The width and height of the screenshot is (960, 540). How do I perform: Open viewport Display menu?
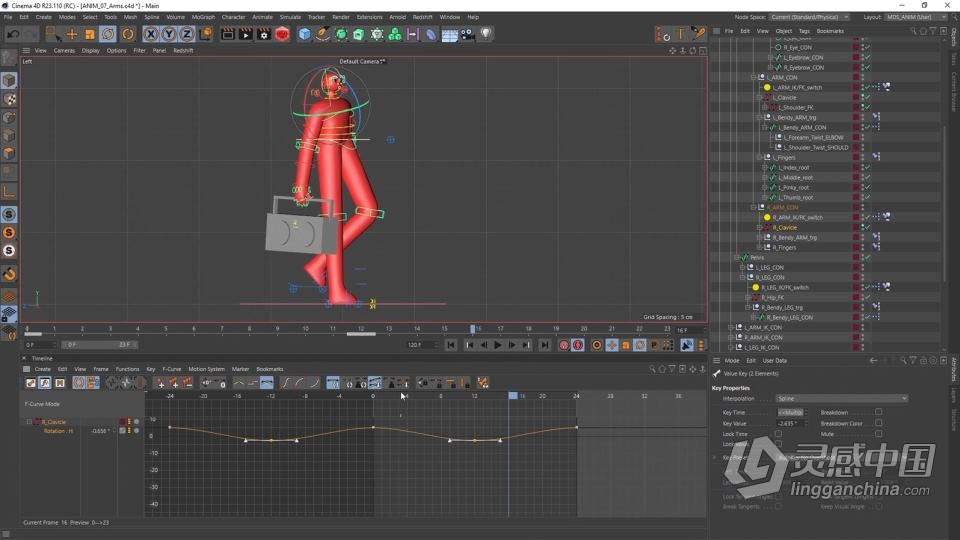click(91, 51)
